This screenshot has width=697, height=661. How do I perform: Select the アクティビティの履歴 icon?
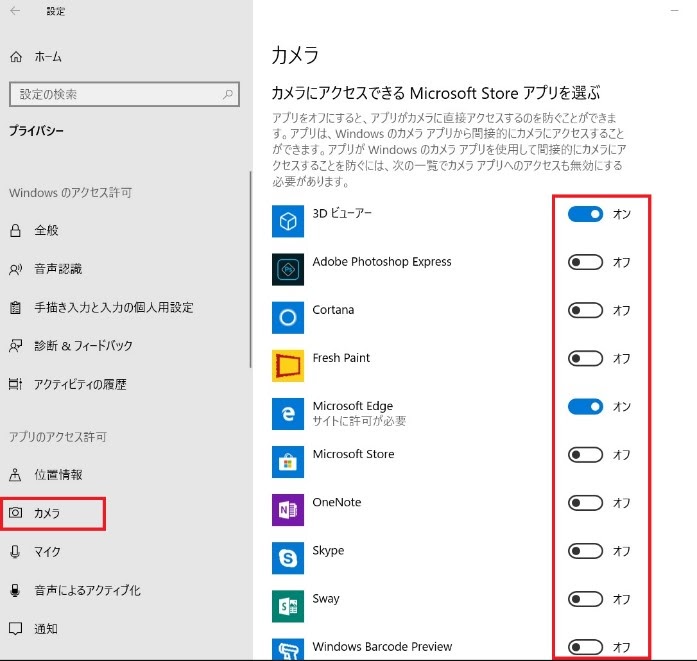pyautogui.click(x=16, y=384)
